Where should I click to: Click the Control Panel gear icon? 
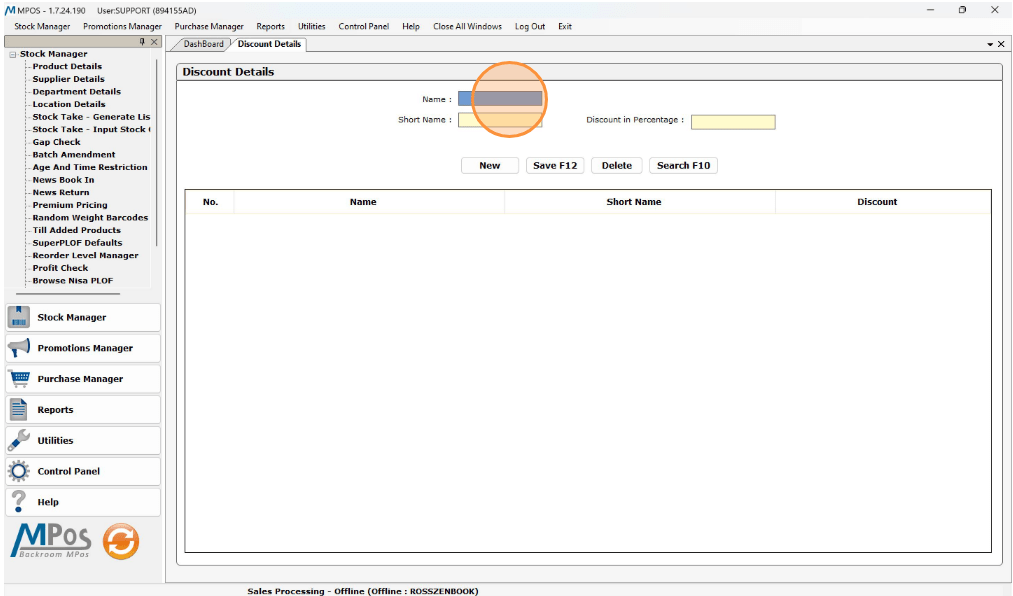pos(19,471)
